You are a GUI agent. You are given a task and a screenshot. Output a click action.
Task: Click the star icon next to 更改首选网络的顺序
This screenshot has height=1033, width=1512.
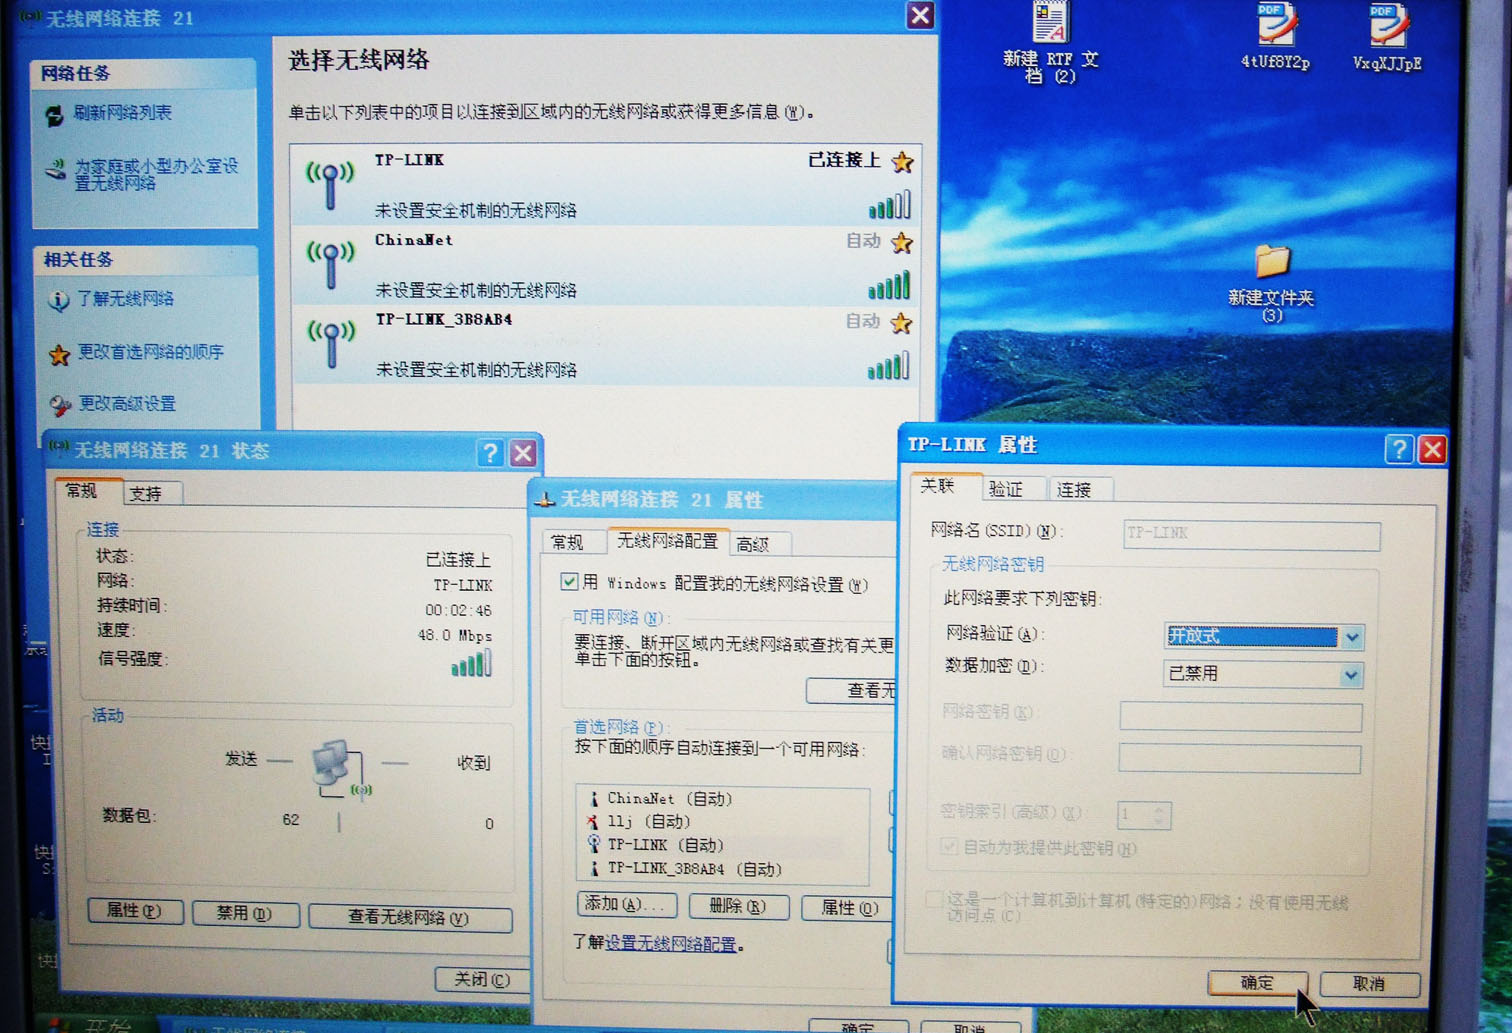[x=57, y=353]
